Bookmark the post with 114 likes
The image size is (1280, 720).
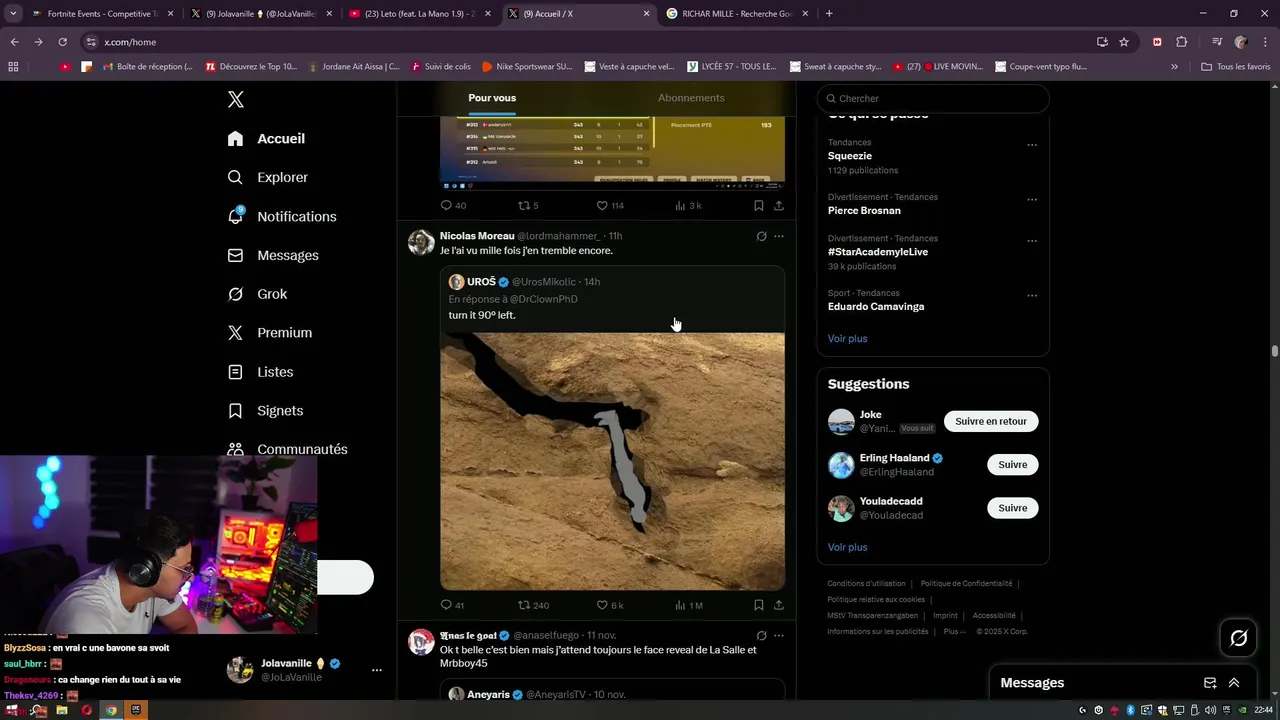(758, 205)
